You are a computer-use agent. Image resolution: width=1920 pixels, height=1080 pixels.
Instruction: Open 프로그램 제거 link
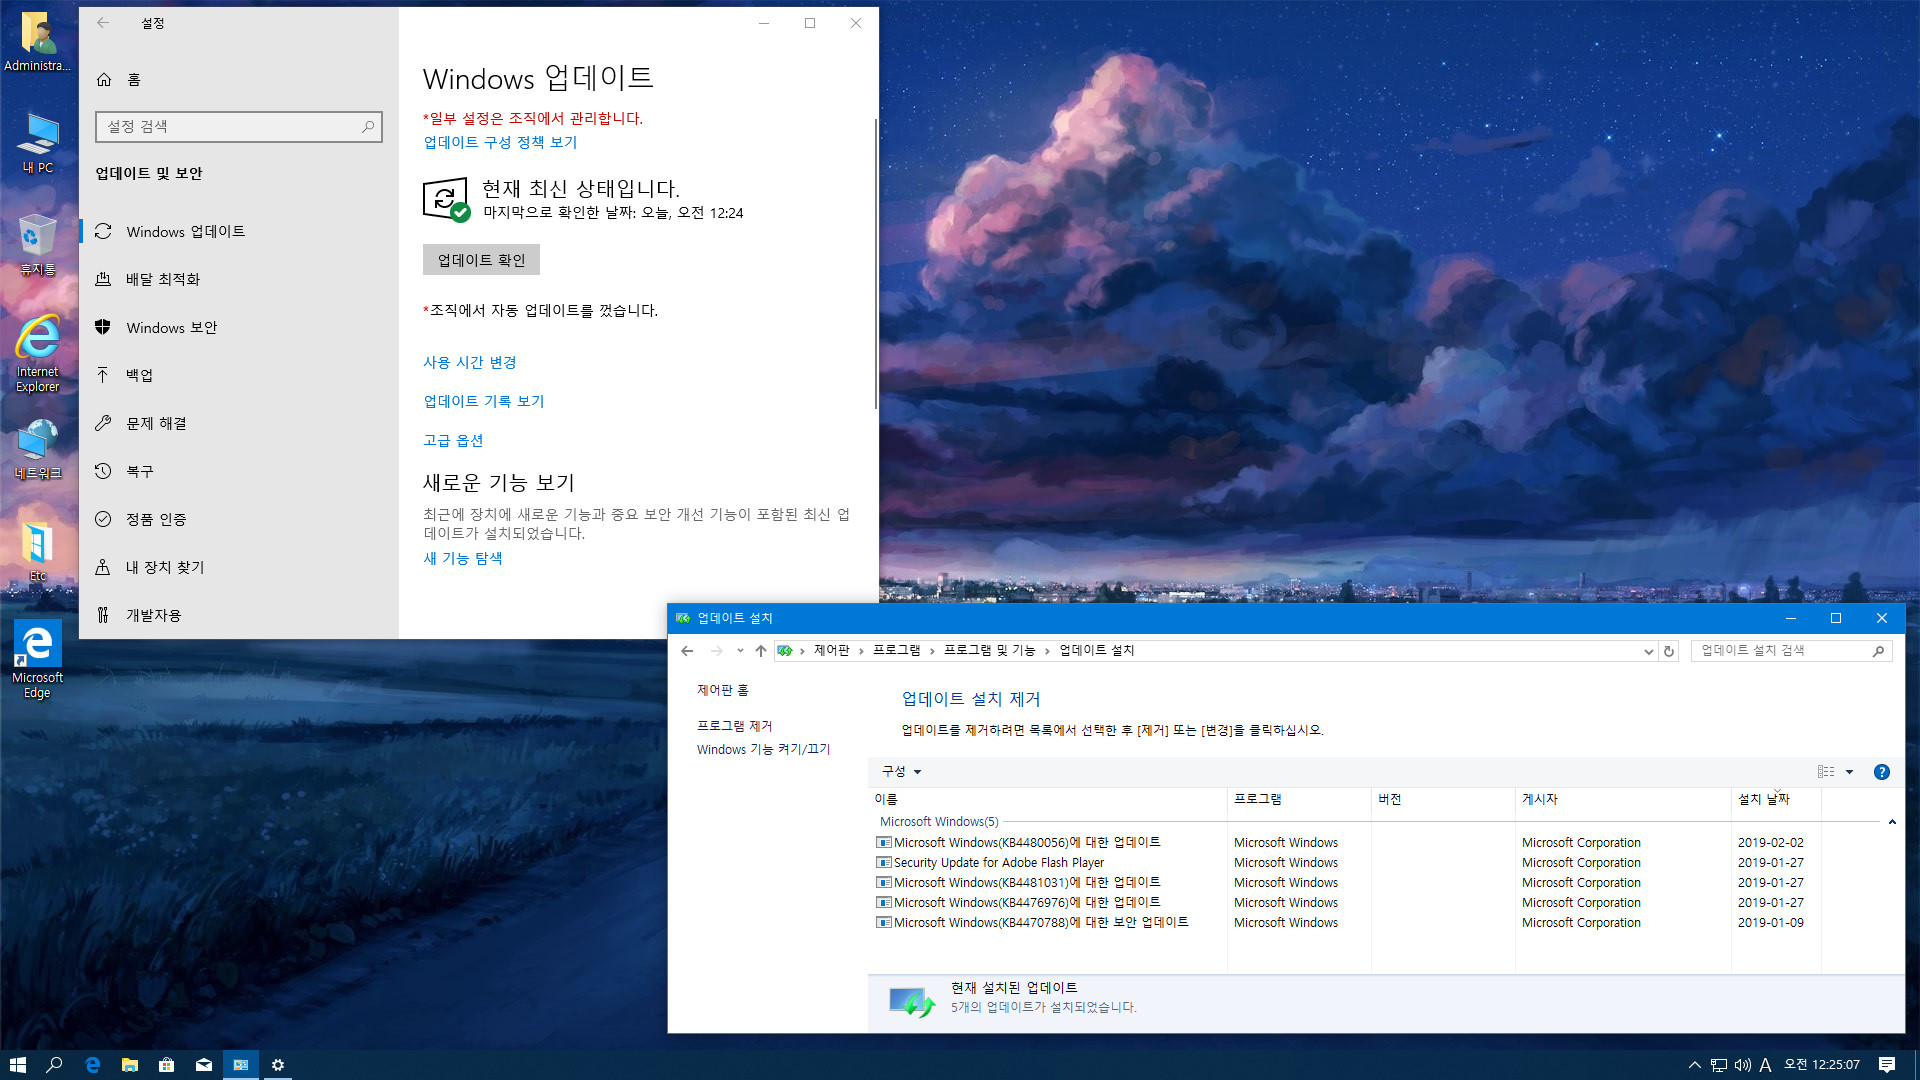coord(735,726)
